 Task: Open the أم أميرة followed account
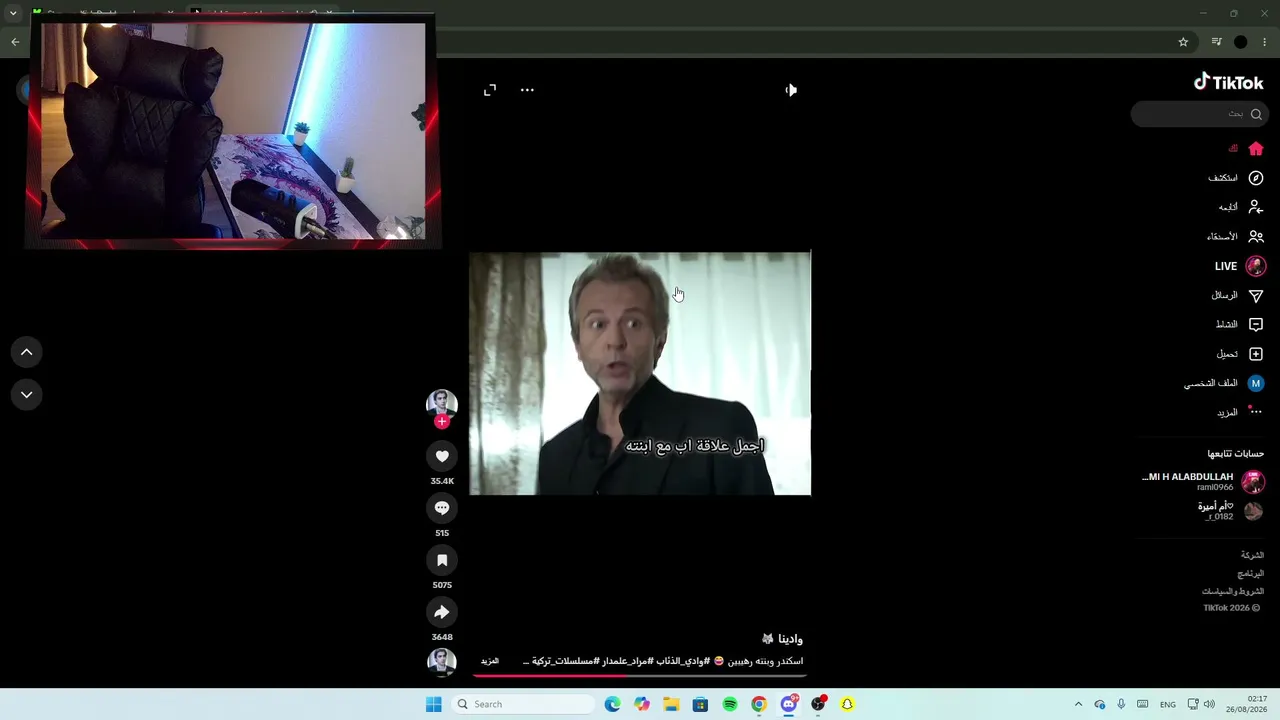(1230, 511)
